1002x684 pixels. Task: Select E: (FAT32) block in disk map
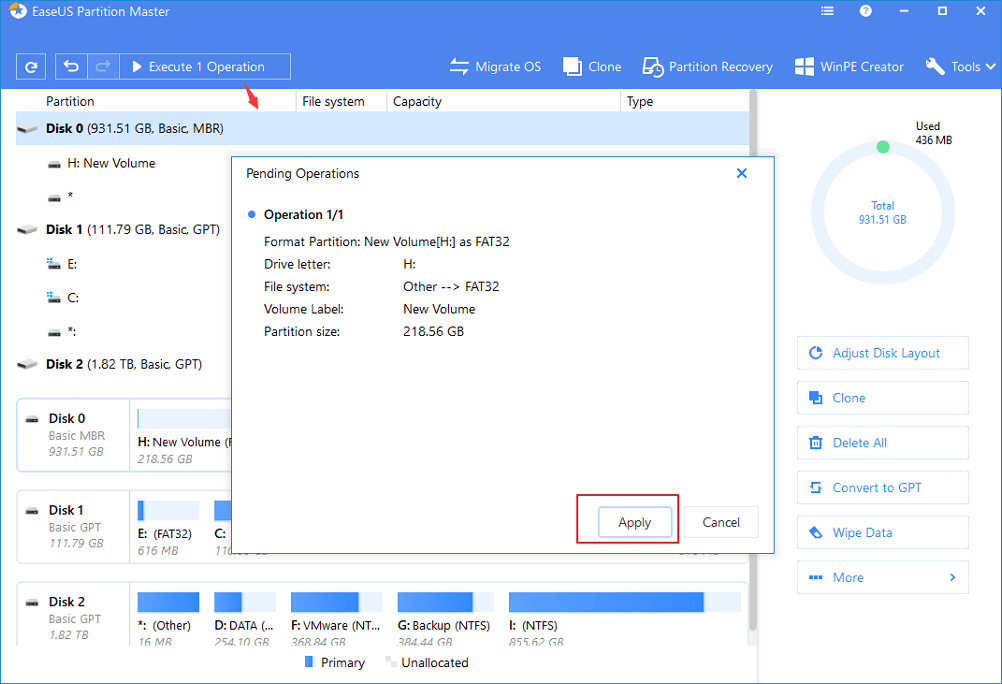168,529
